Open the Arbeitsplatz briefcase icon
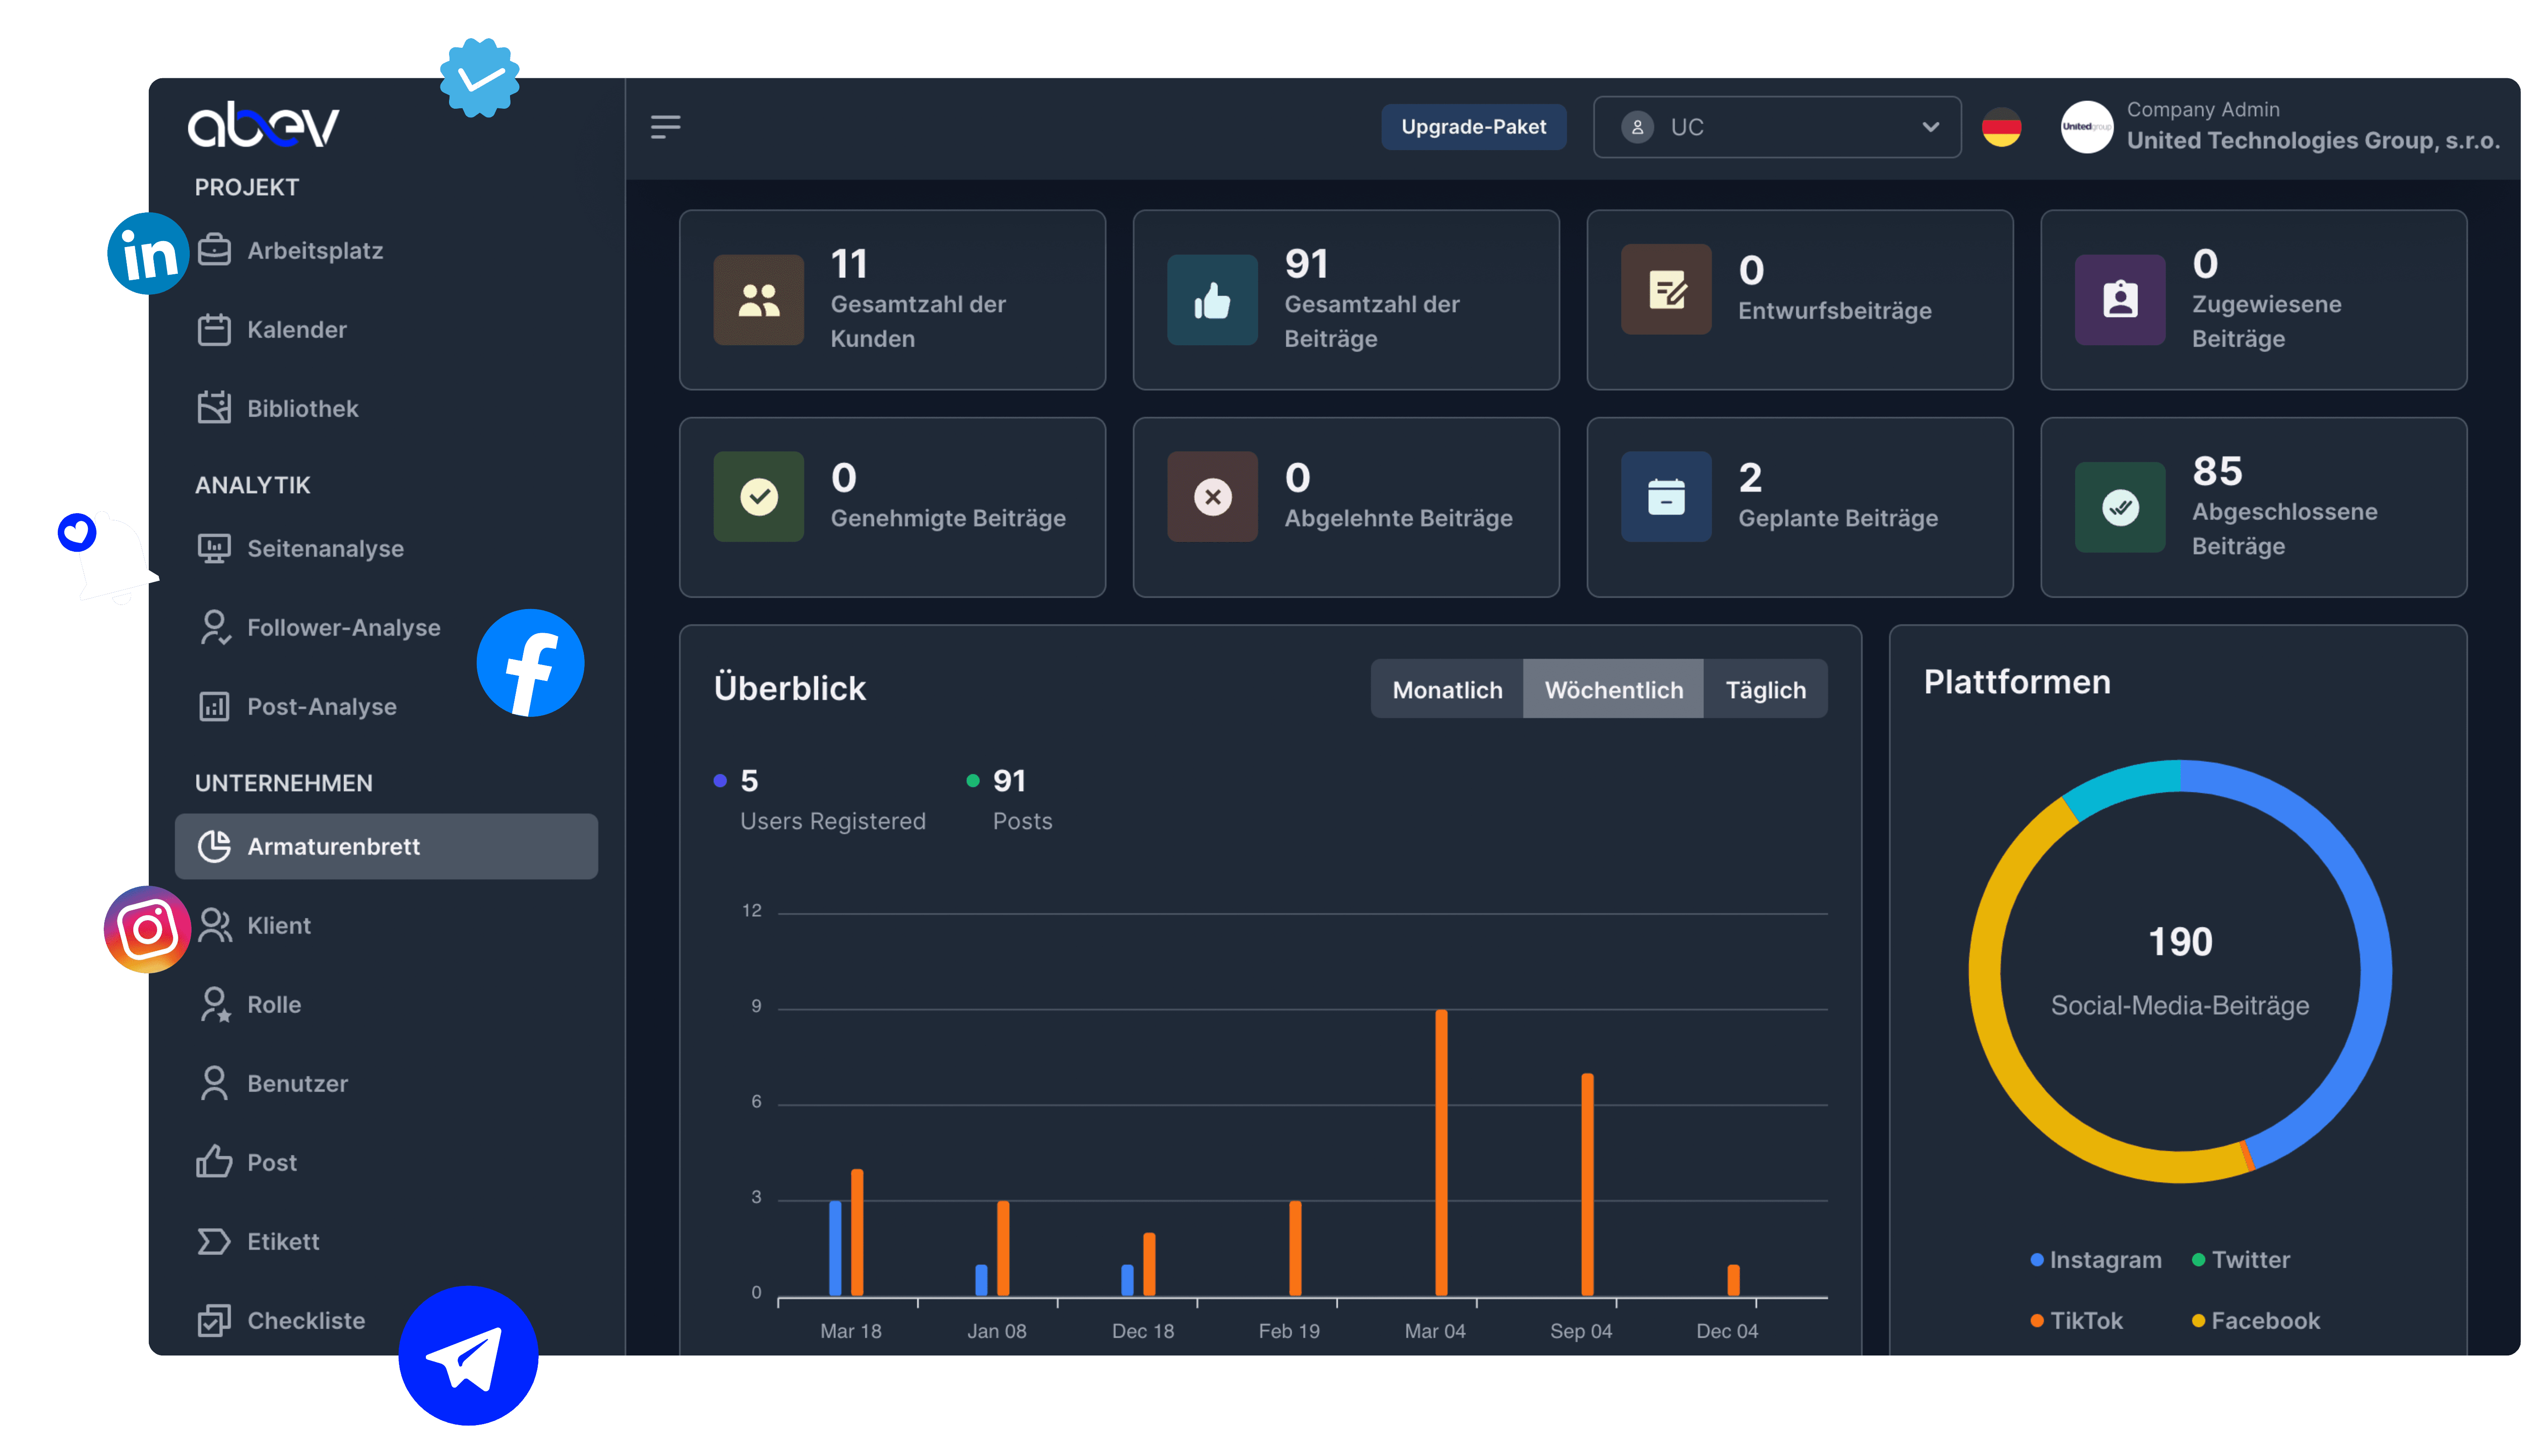 point(214,250)
